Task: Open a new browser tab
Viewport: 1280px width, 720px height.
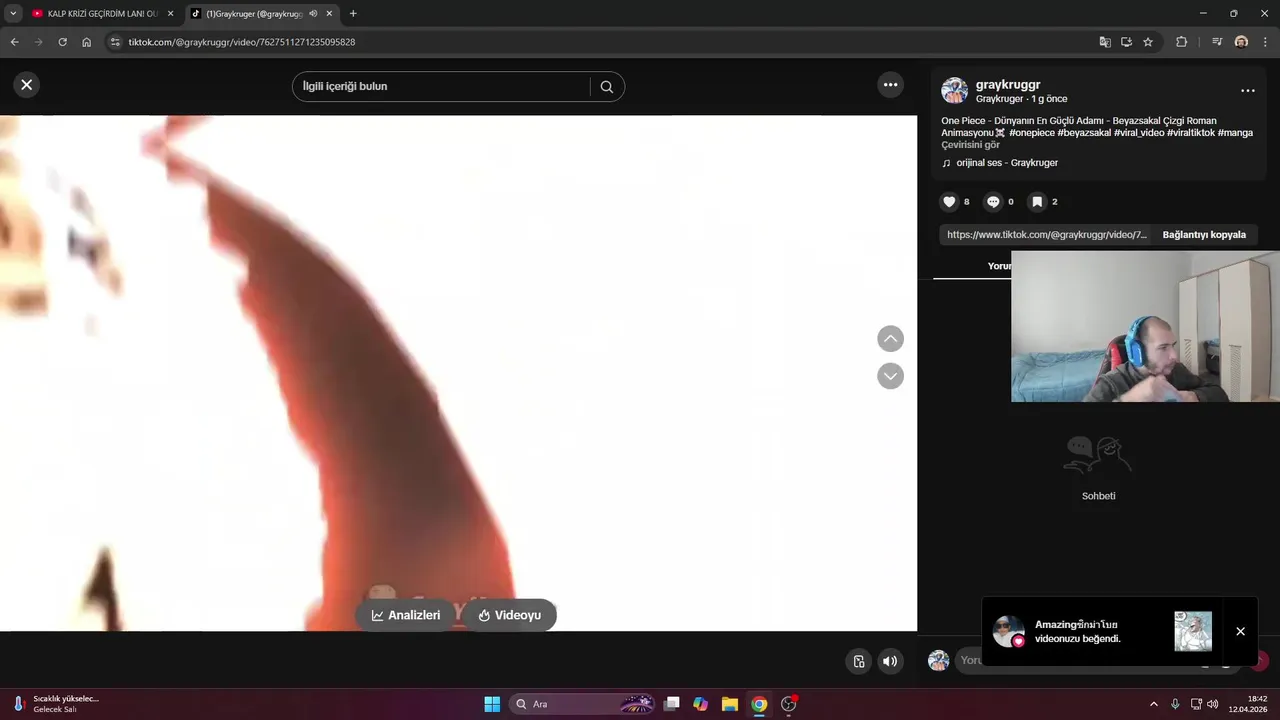Action: [353, 14]
